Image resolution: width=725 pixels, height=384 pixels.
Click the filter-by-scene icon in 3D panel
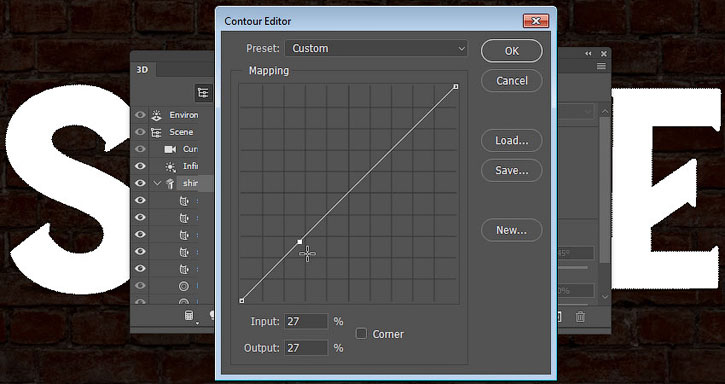pos(203,93)
